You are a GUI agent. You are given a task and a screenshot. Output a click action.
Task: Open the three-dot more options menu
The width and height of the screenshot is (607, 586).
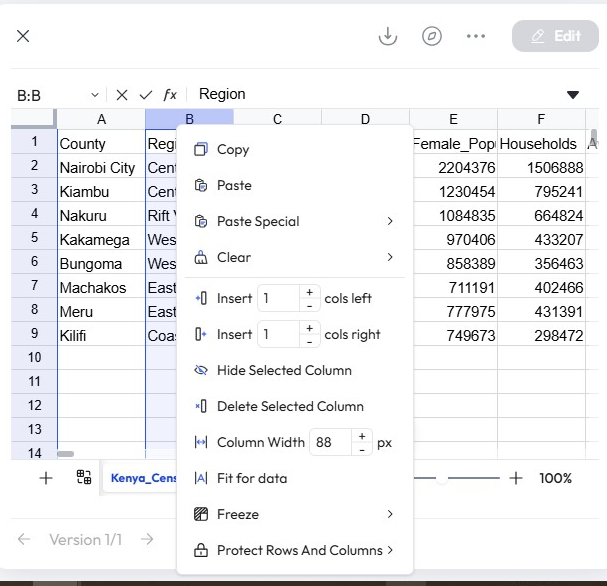(x=476, y=36)
